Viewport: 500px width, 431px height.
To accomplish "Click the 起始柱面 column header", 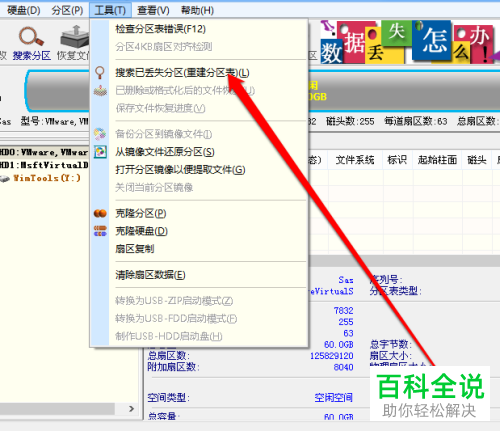I will (437, 160).
